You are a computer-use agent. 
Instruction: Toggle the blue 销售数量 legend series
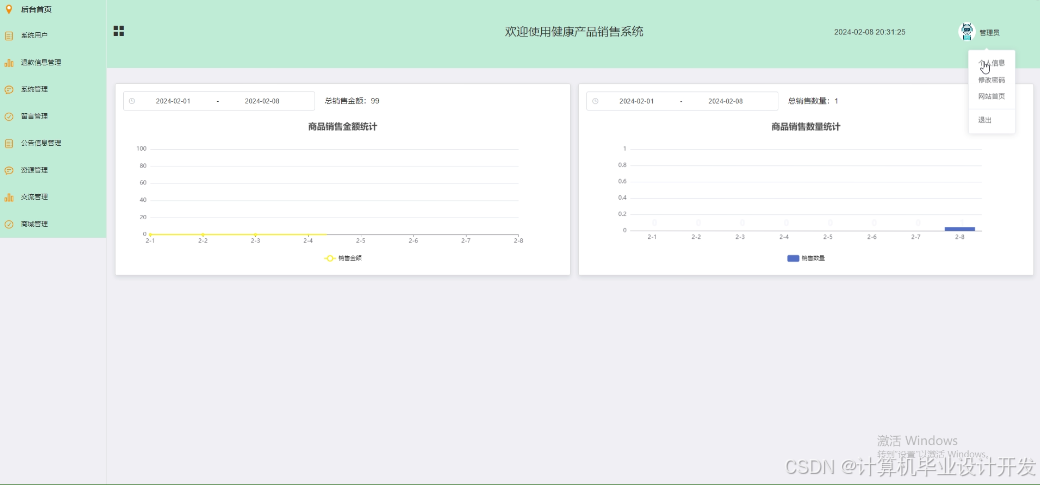[806, 258]
